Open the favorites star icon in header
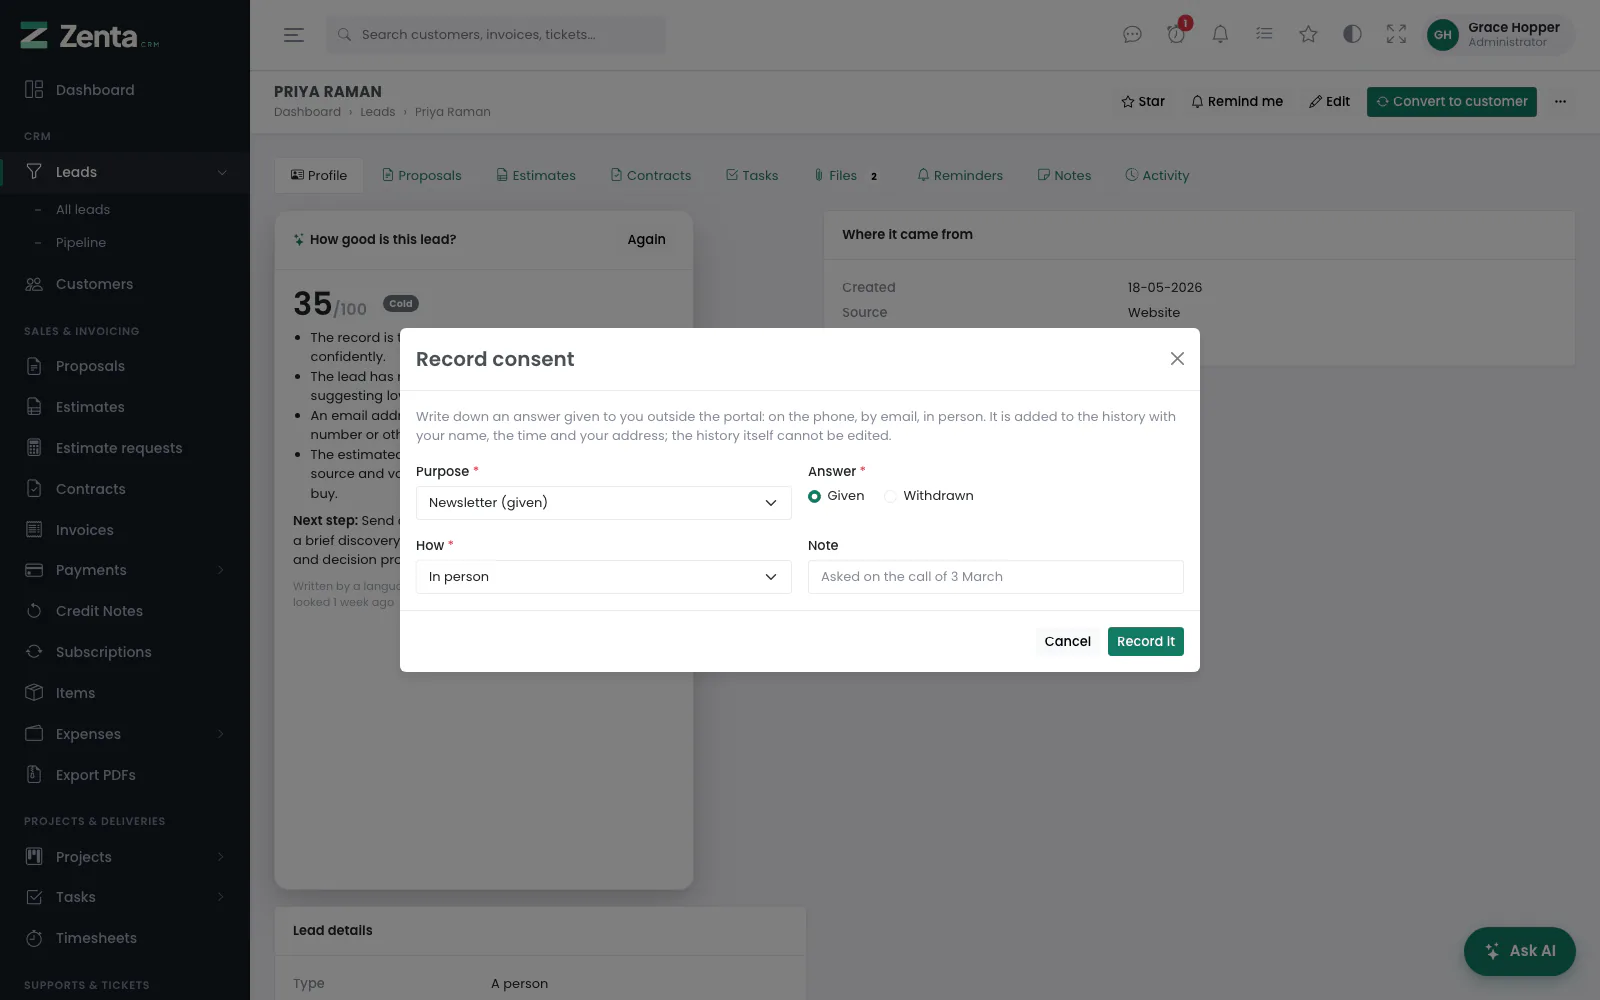Image resolution: width=1600 pixels, height=1000 pixels. click(x=1308, y=34)
